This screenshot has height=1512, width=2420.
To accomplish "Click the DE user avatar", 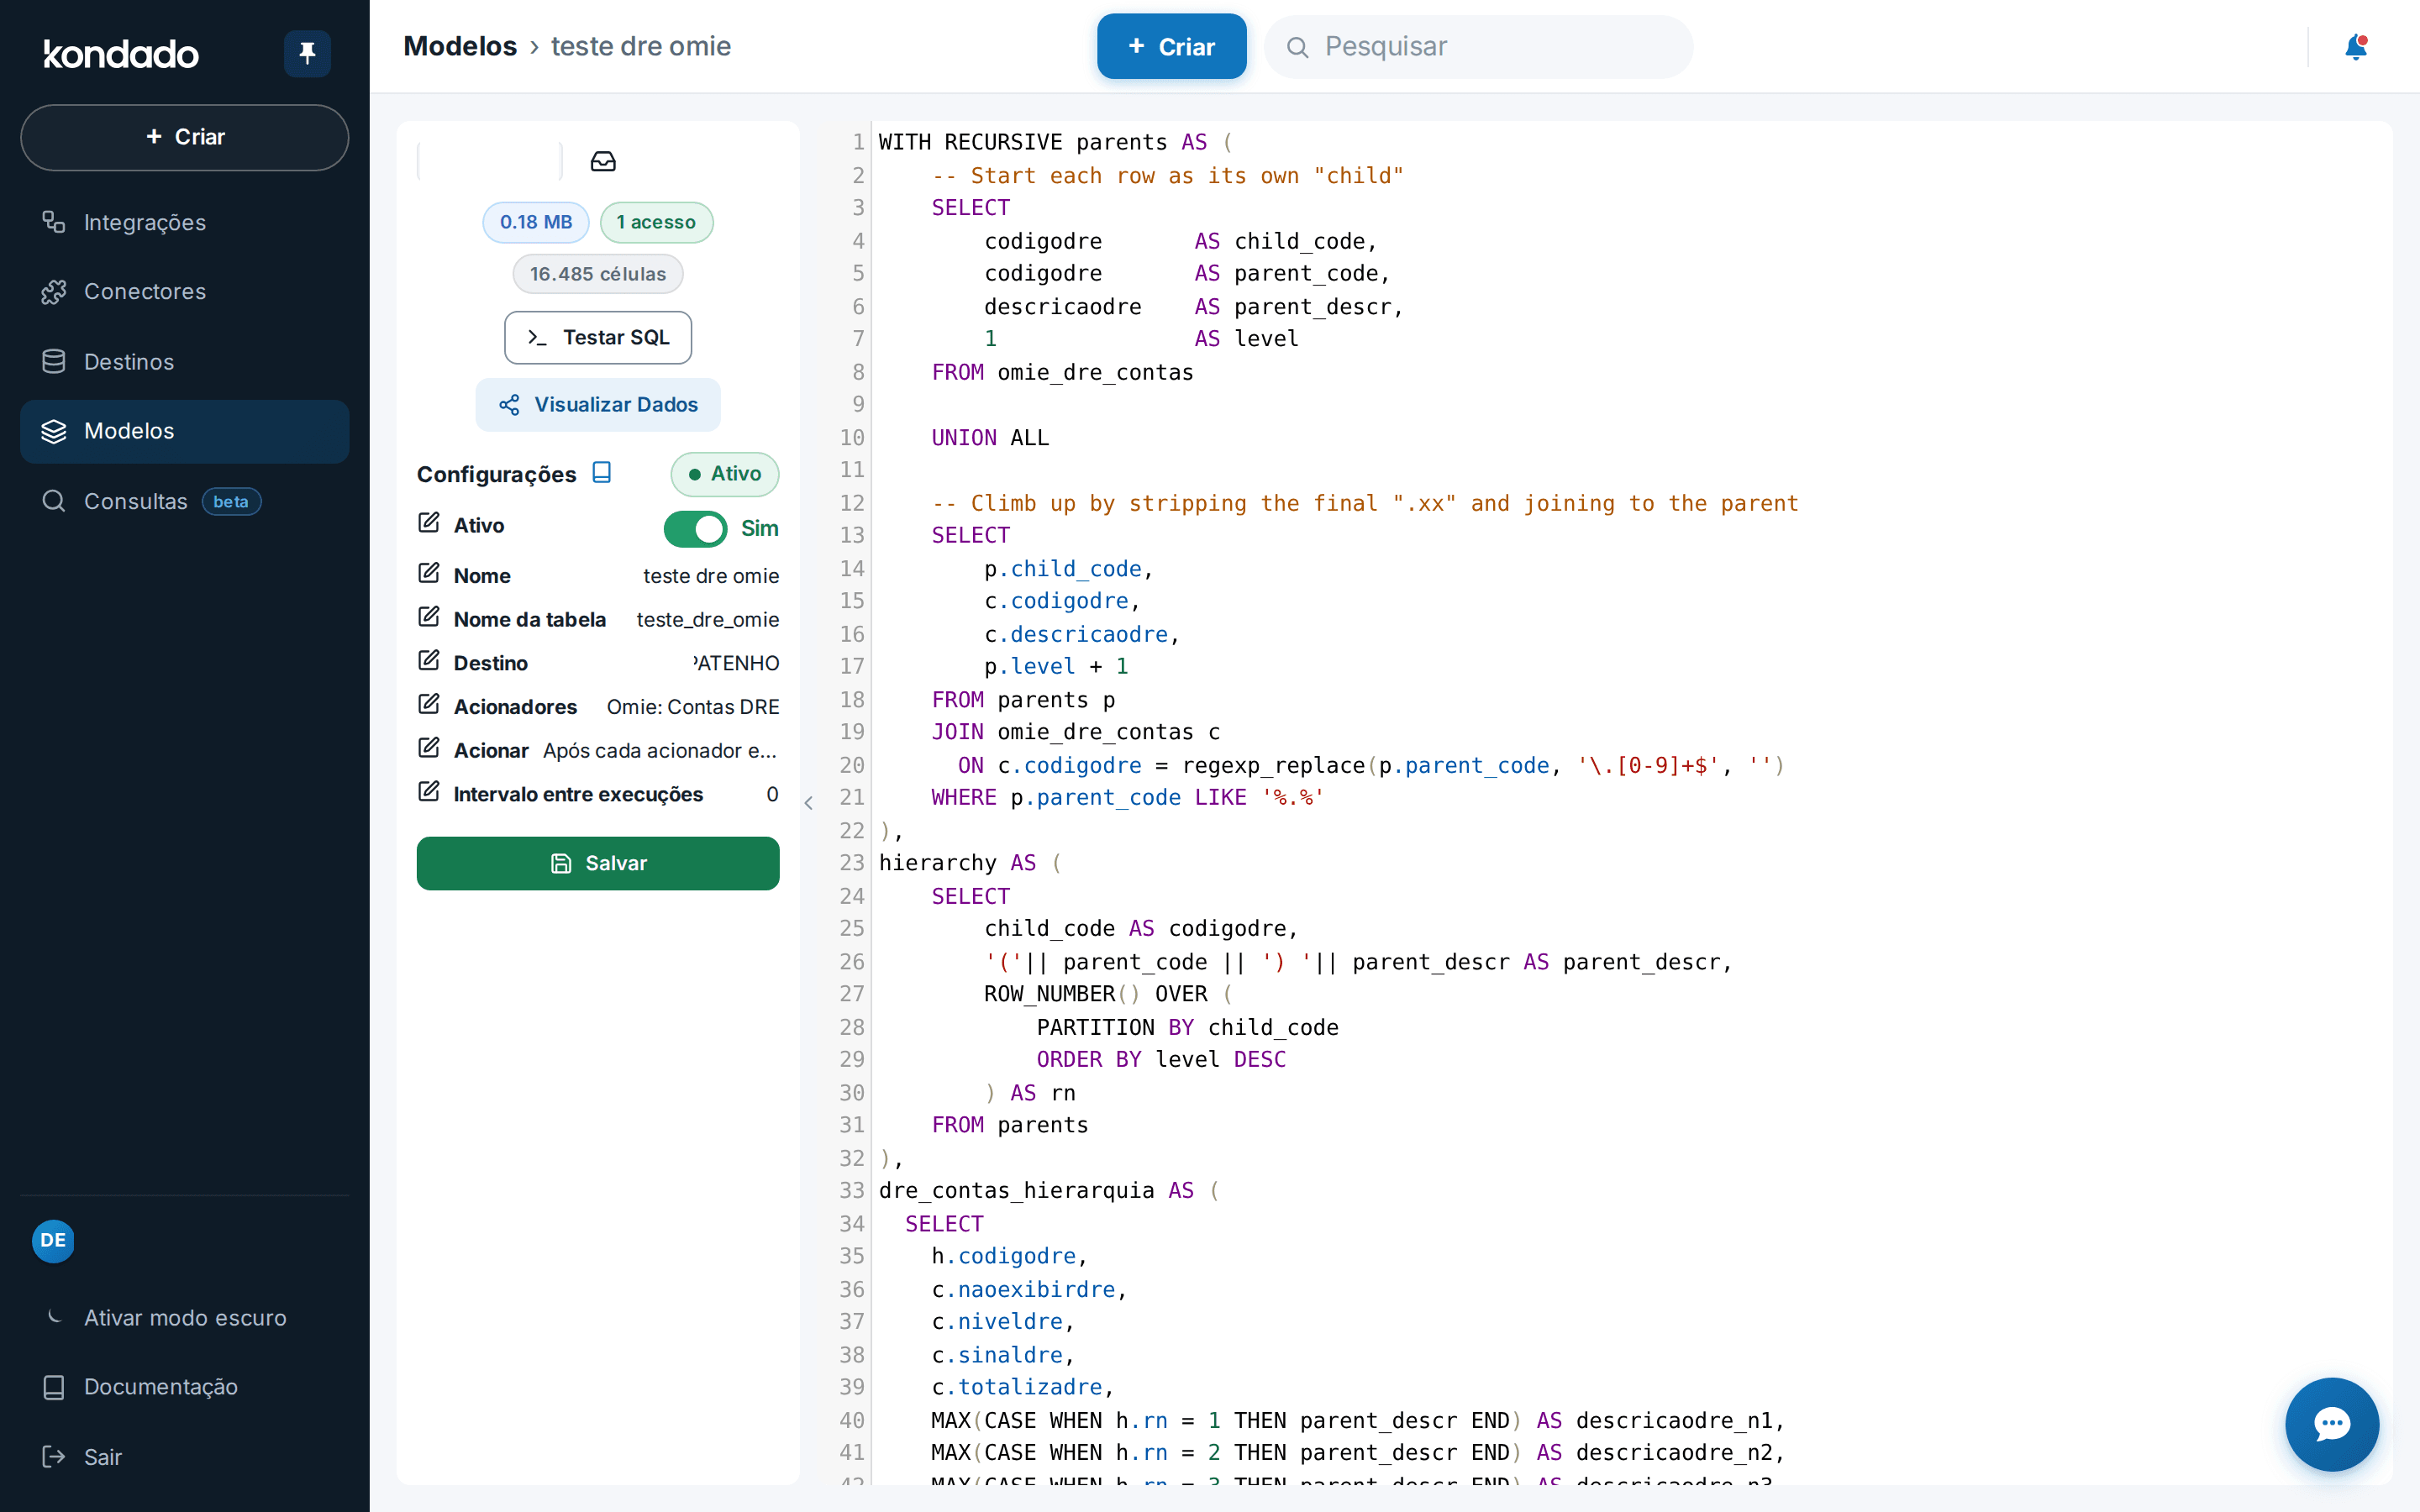I will (53, 1240).
